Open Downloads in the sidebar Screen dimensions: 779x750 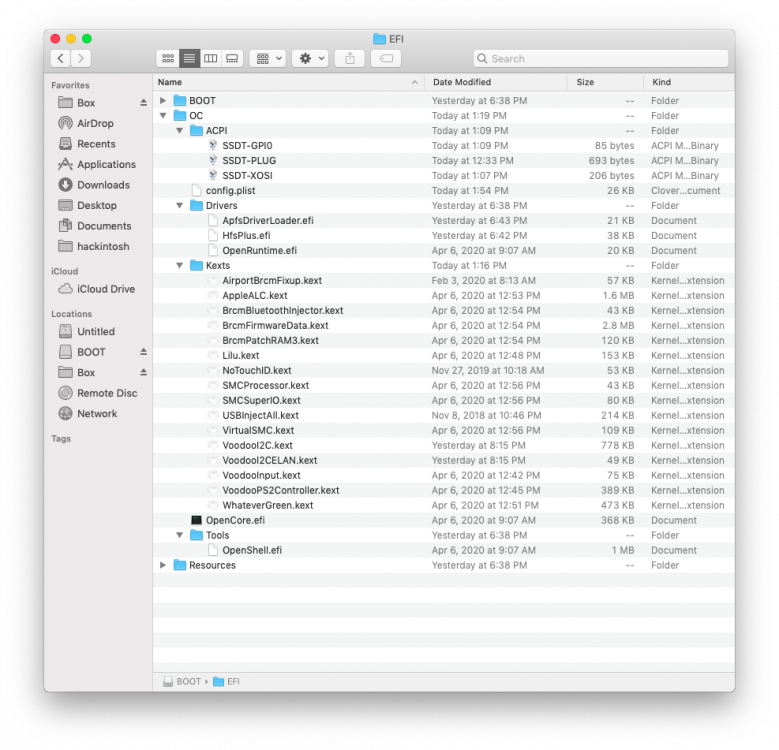[103, 185]
